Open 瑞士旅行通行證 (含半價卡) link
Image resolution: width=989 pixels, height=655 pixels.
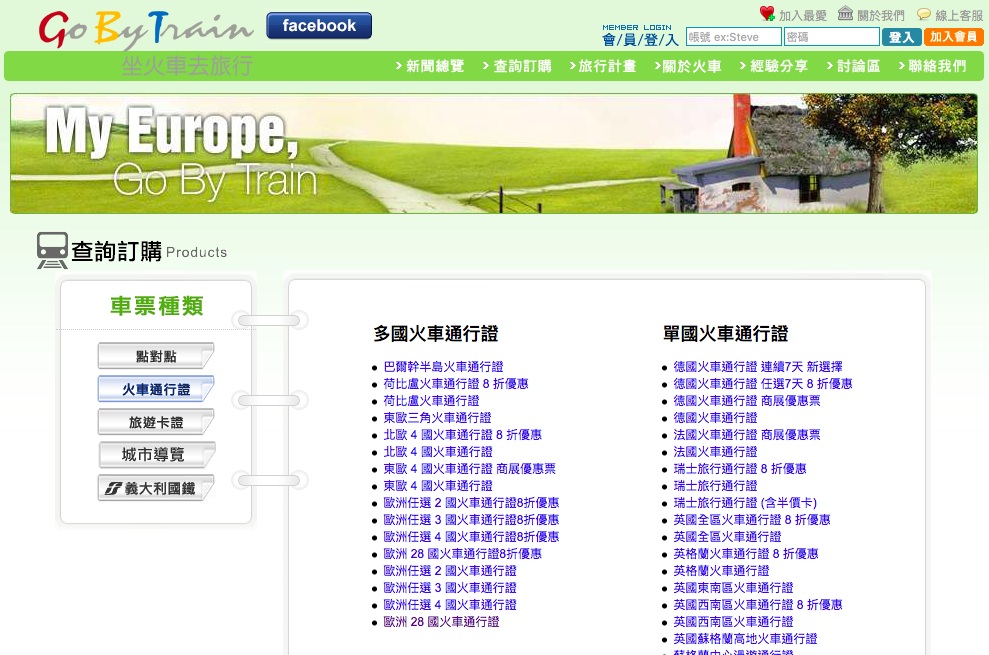tap(745, 503)
